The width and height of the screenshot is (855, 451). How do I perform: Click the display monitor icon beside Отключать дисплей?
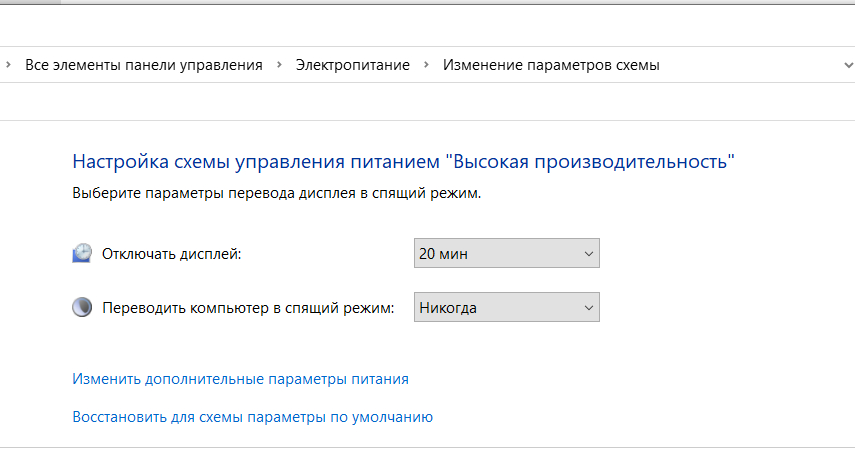pyautogui.click(x=82, y=254)
